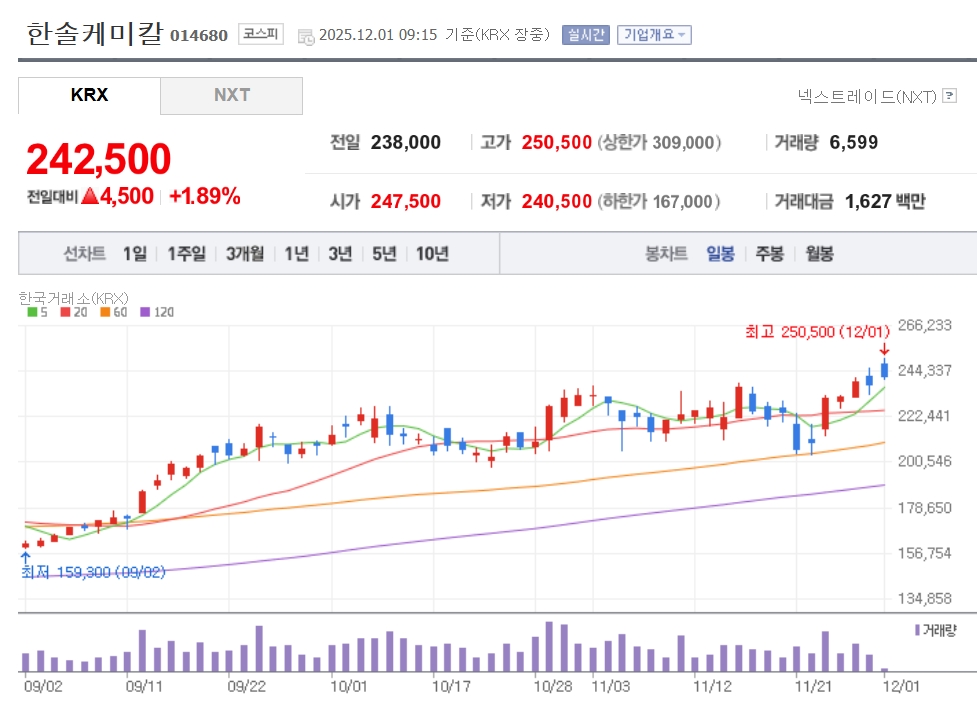Screen dimensions: 977x722
Task: Click the 최고 250,500 (12/01) chart label
Action: [817, 331]
